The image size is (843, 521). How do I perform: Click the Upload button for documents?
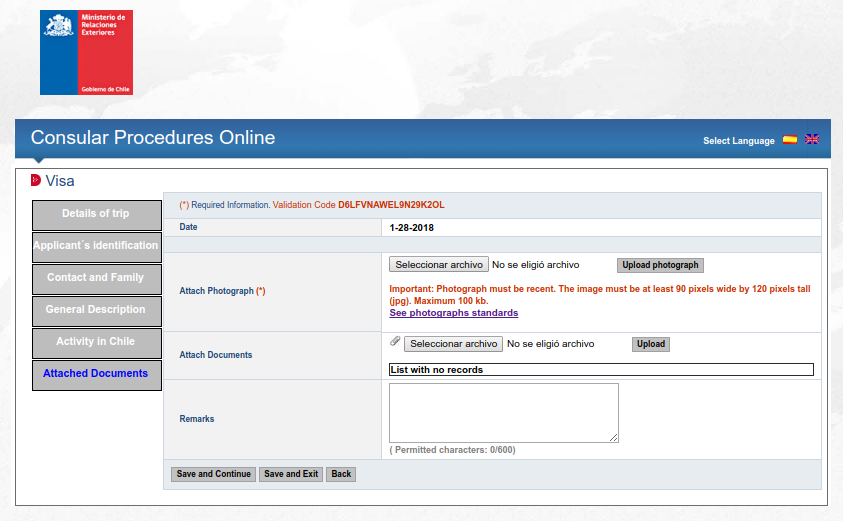[x=651, y=344]
